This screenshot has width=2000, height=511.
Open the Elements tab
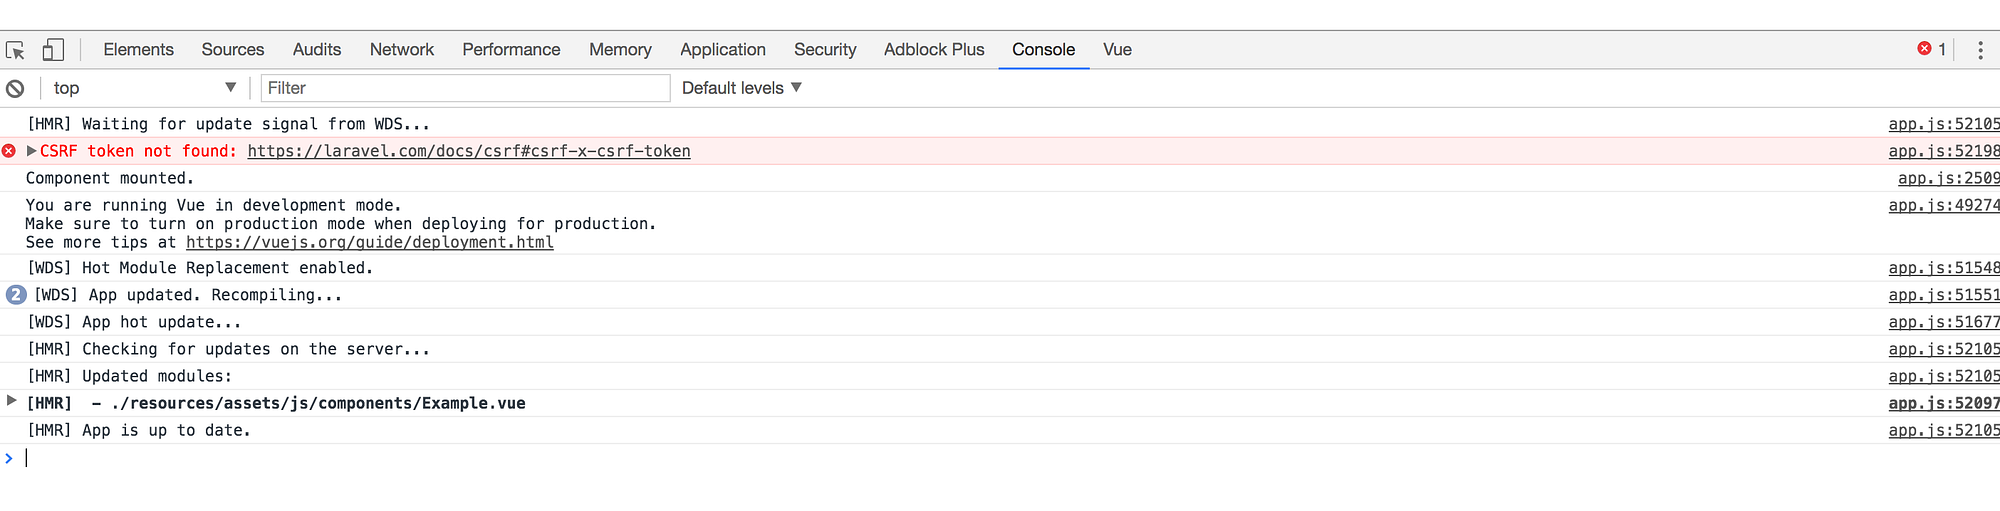[x=138, y=50]
